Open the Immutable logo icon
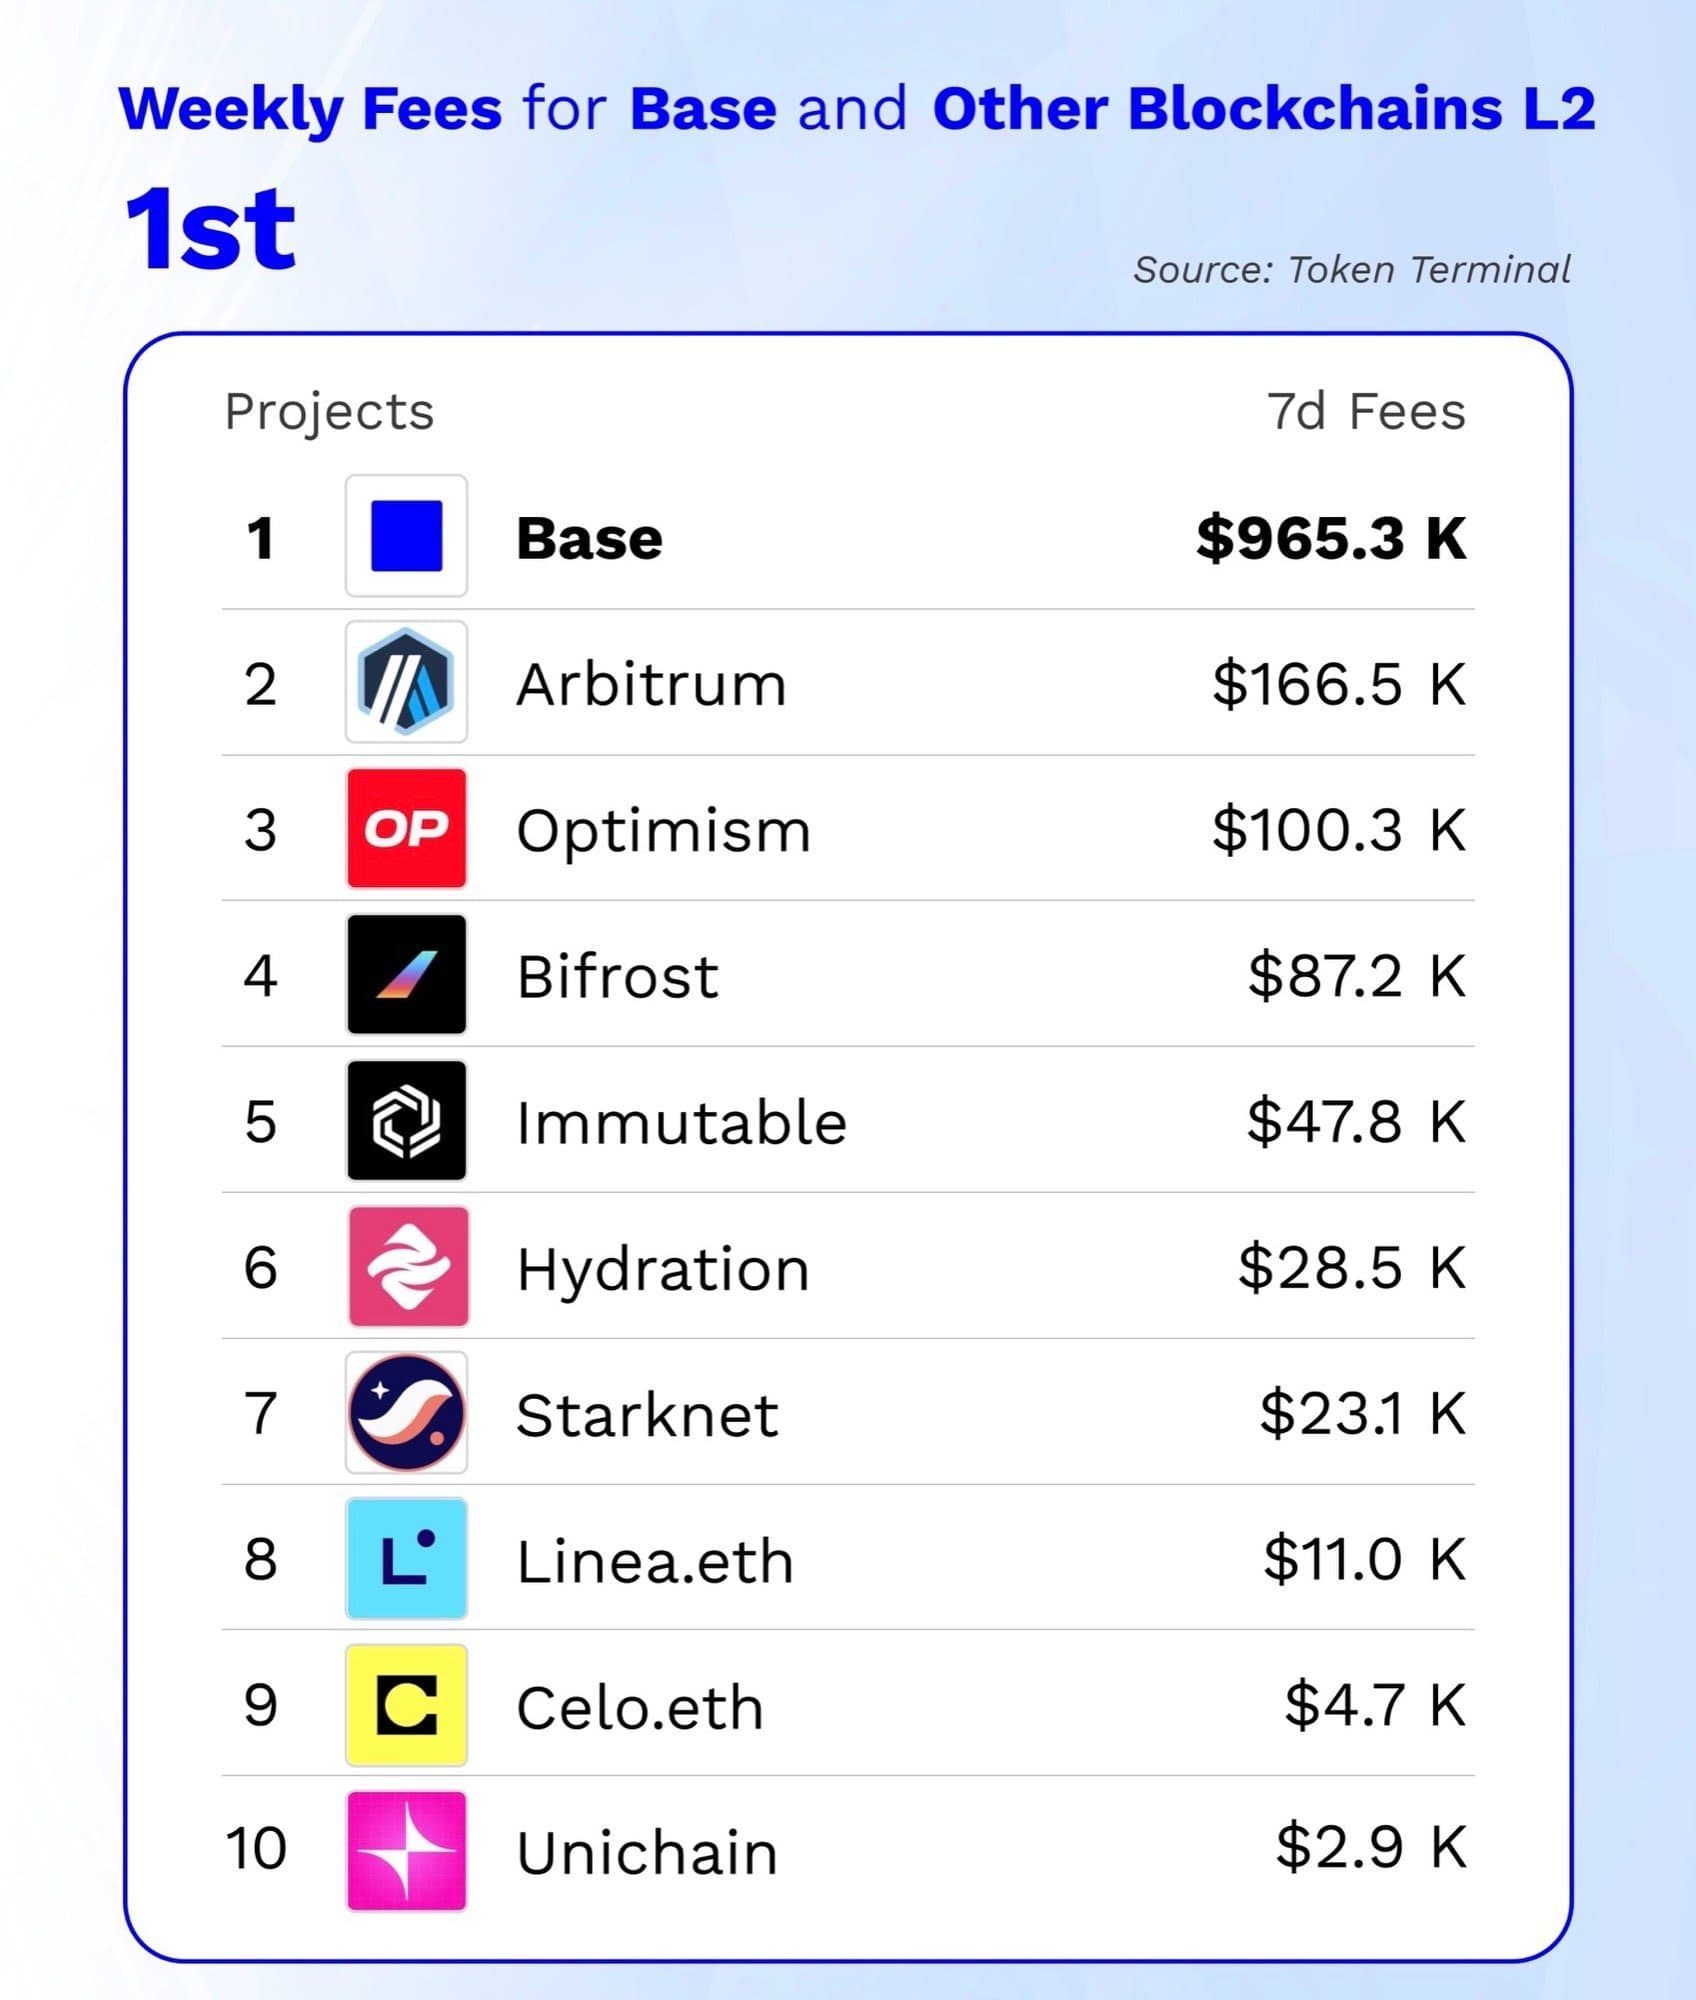Image resolution: width=1696 pixels, height=2000 pixels. point(406,1120)
